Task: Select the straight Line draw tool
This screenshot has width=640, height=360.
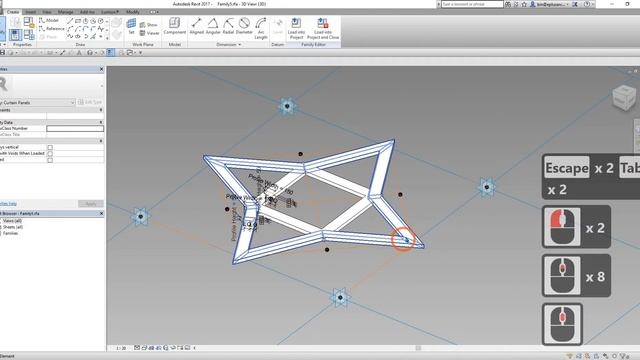Action: point(70,21)
